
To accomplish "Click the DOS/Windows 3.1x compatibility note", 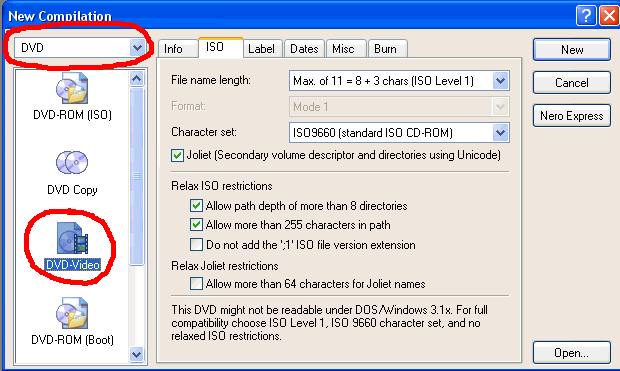I will tap(329, 323).
